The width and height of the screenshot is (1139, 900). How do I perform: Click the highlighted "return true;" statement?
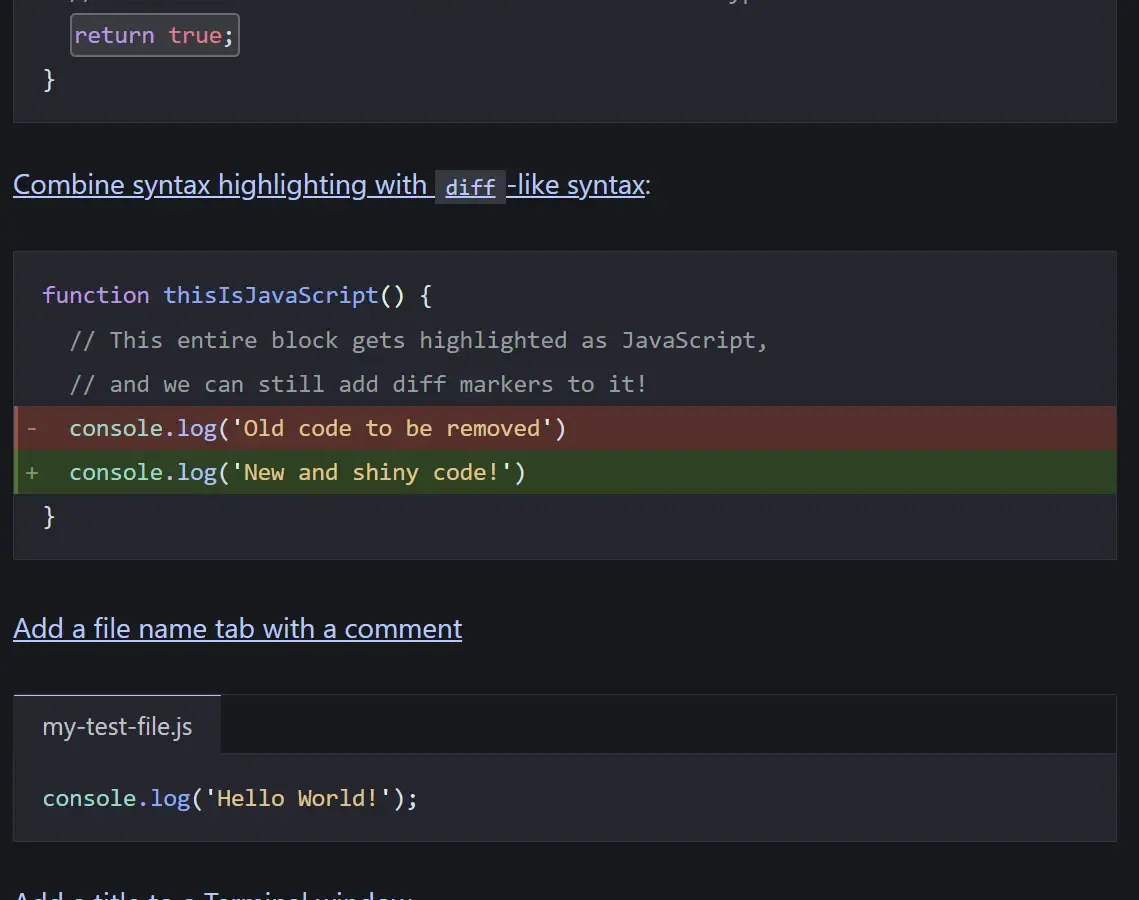(155, 36)
